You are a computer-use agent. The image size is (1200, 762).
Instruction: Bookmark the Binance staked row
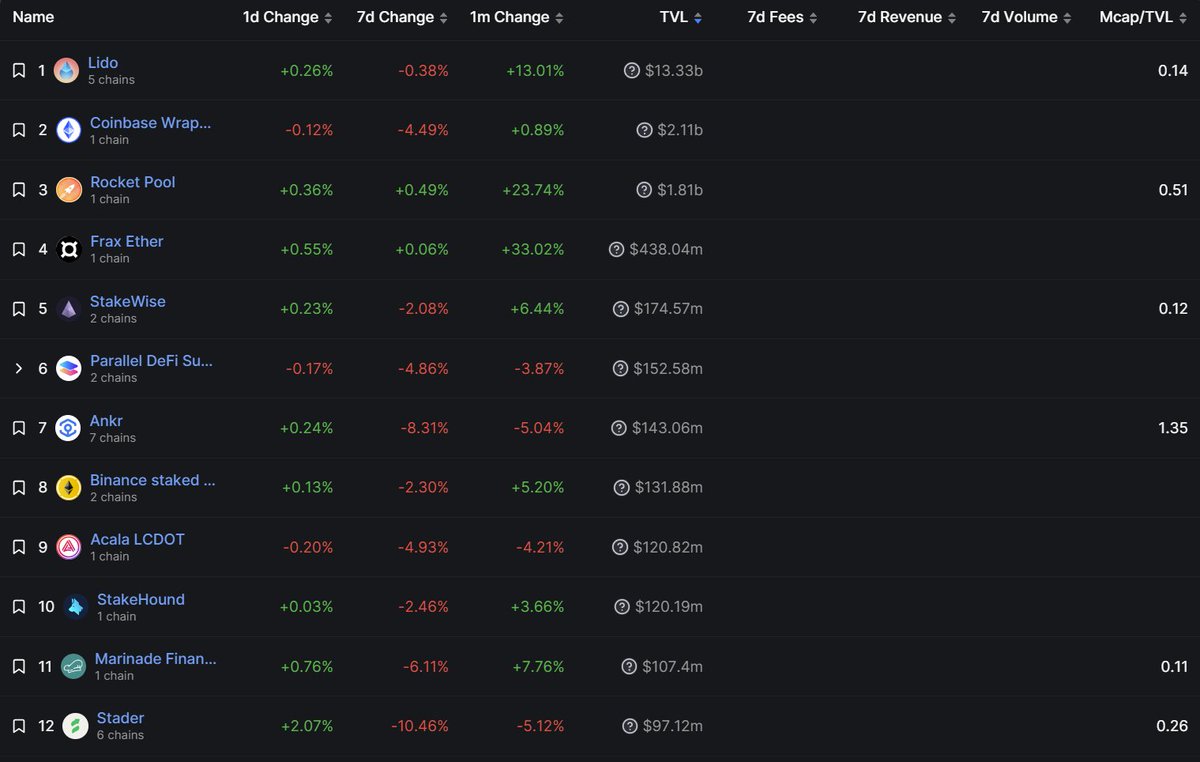(18, 488)
